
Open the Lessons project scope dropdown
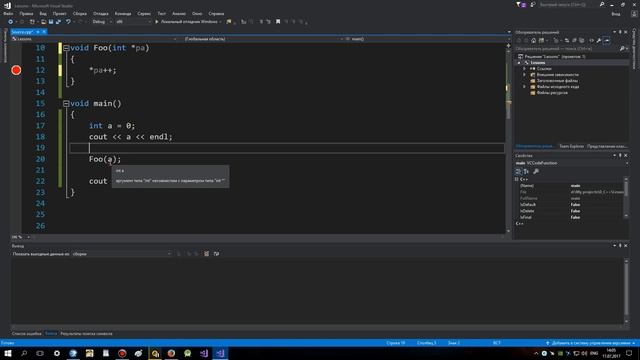[94, 39]
